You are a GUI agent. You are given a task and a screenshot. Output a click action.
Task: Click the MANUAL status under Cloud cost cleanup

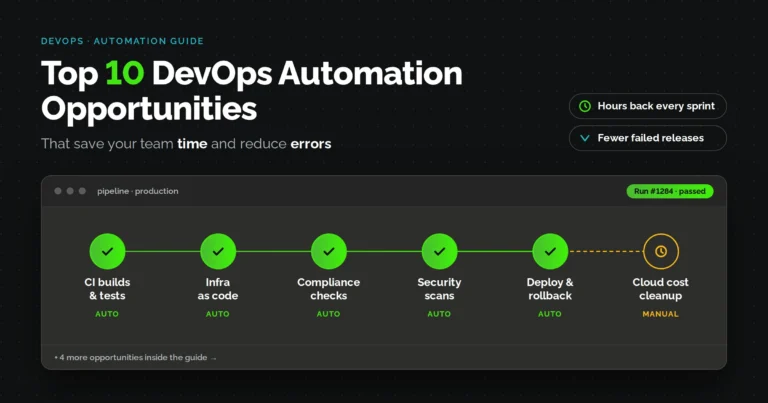pos(661,314)
